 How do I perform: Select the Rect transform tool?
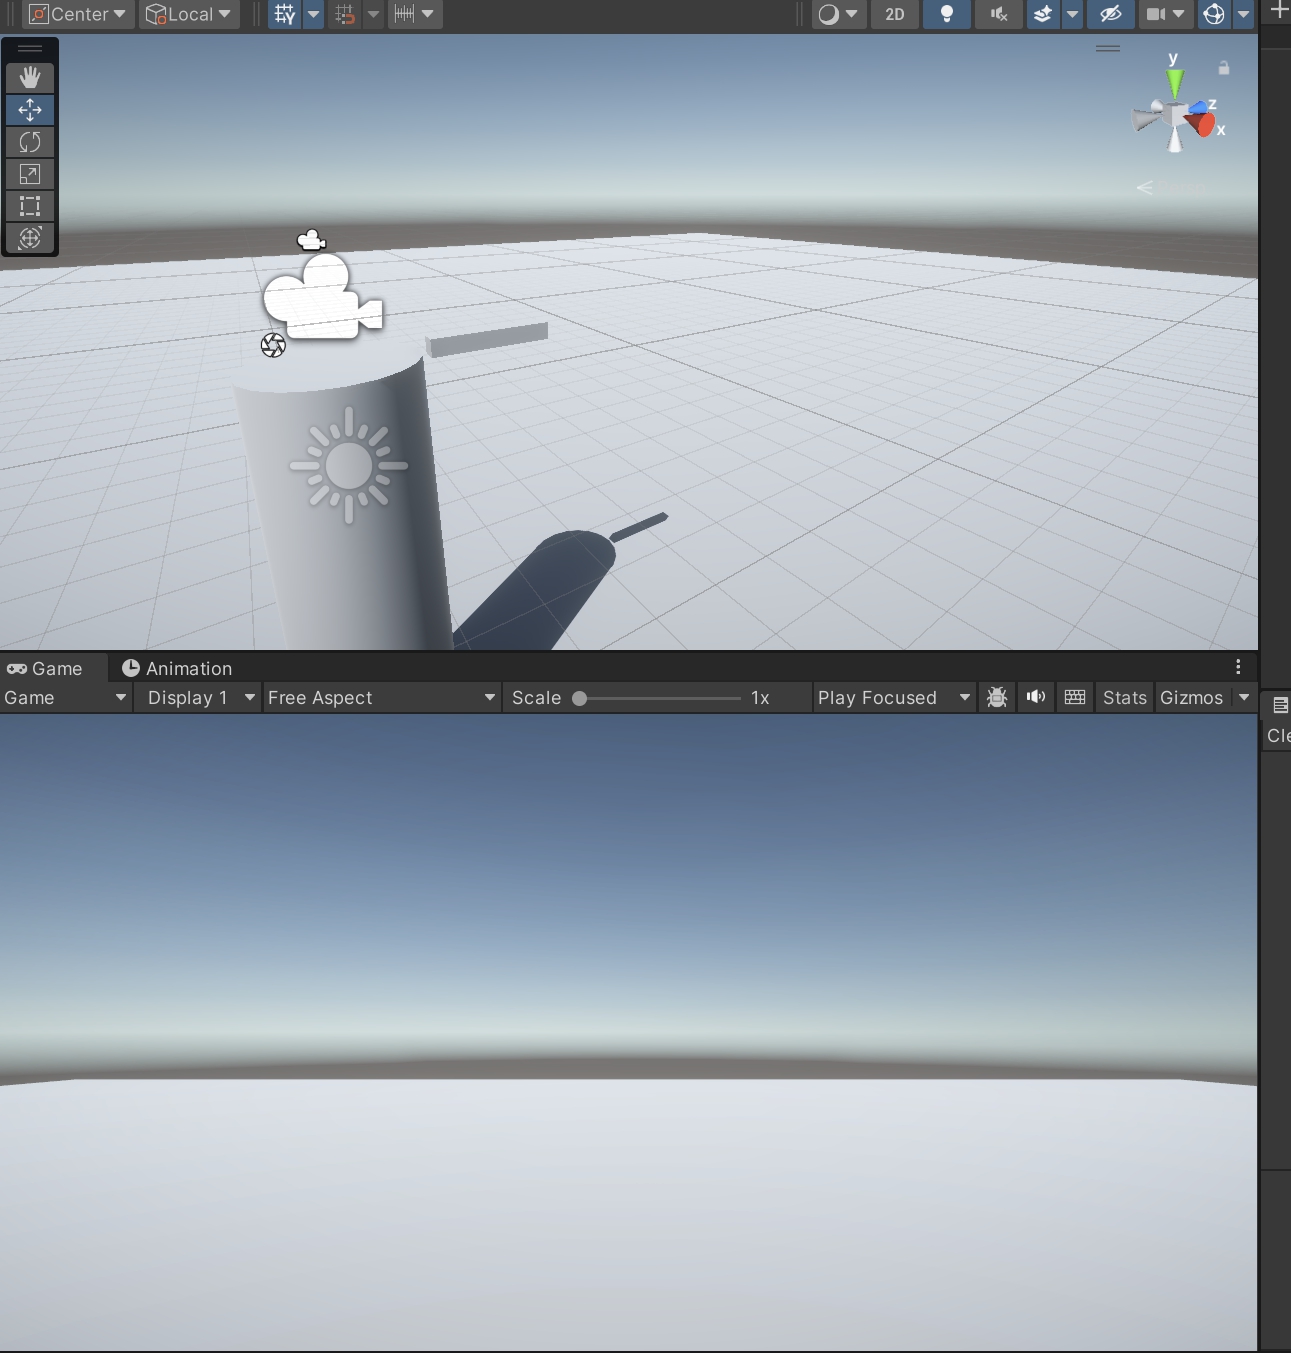coord(30,206)
